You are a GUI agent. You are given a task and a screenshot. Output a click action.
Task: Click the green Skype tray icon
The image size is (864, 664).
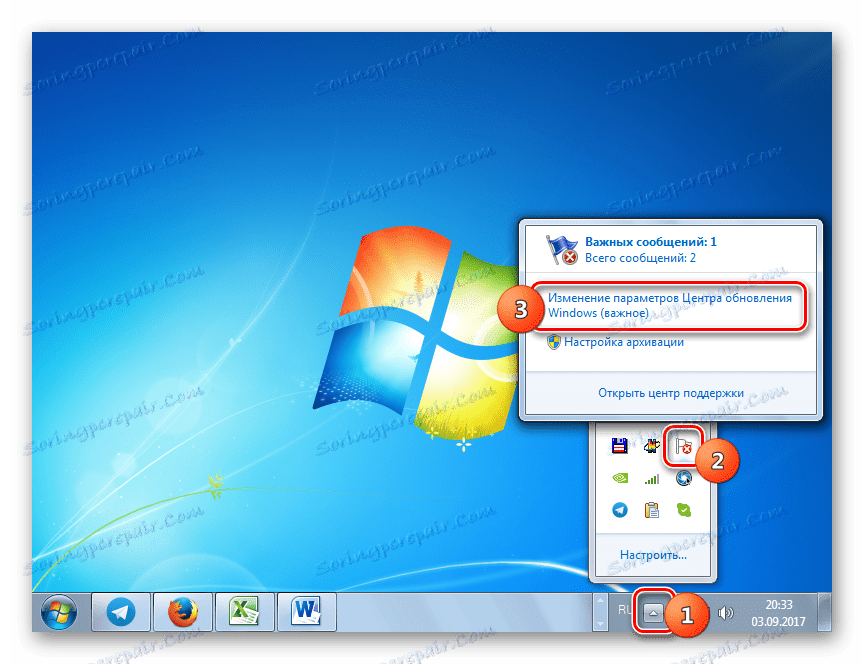(x=684, y=510)
